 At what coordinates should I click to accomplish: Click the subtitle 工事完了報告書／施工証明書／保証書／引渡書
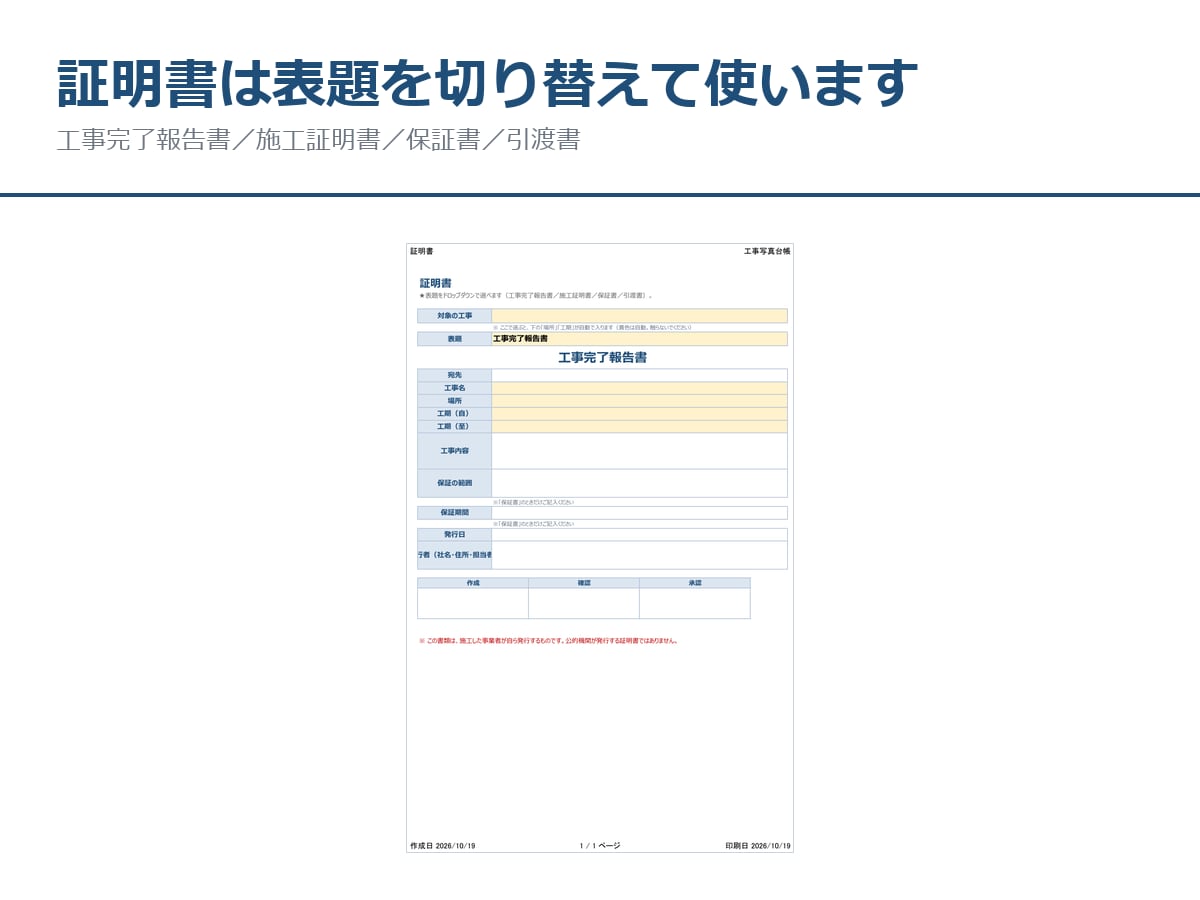[x=318, y=140]
